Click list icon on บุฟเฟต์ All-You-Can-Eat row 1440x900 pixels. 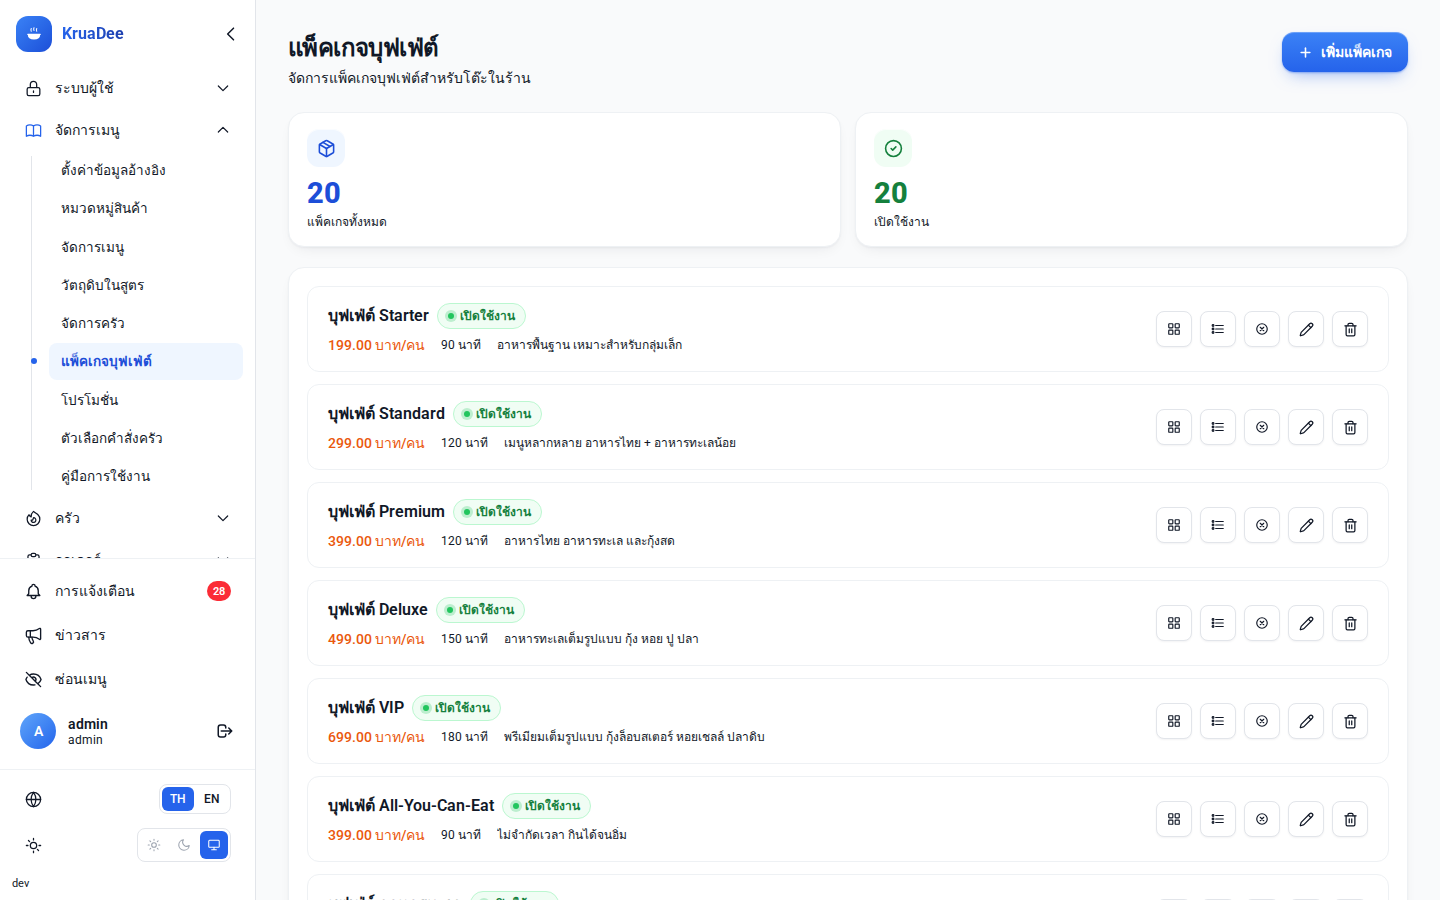tap(1218, 819)
